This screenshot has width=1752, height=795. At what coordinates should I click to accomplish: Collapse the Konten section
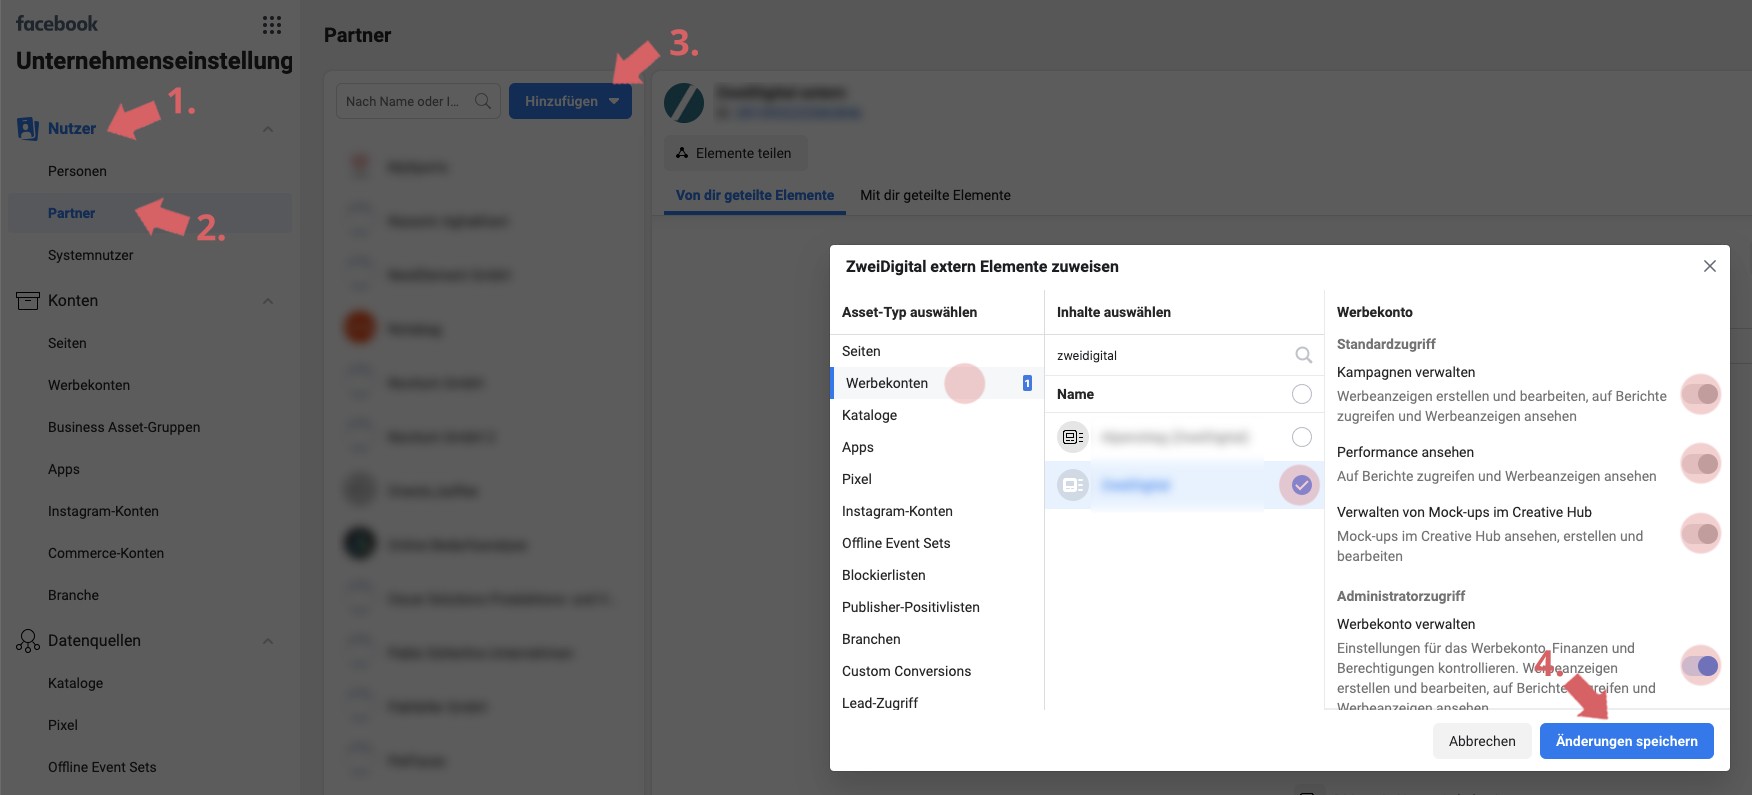268,301
